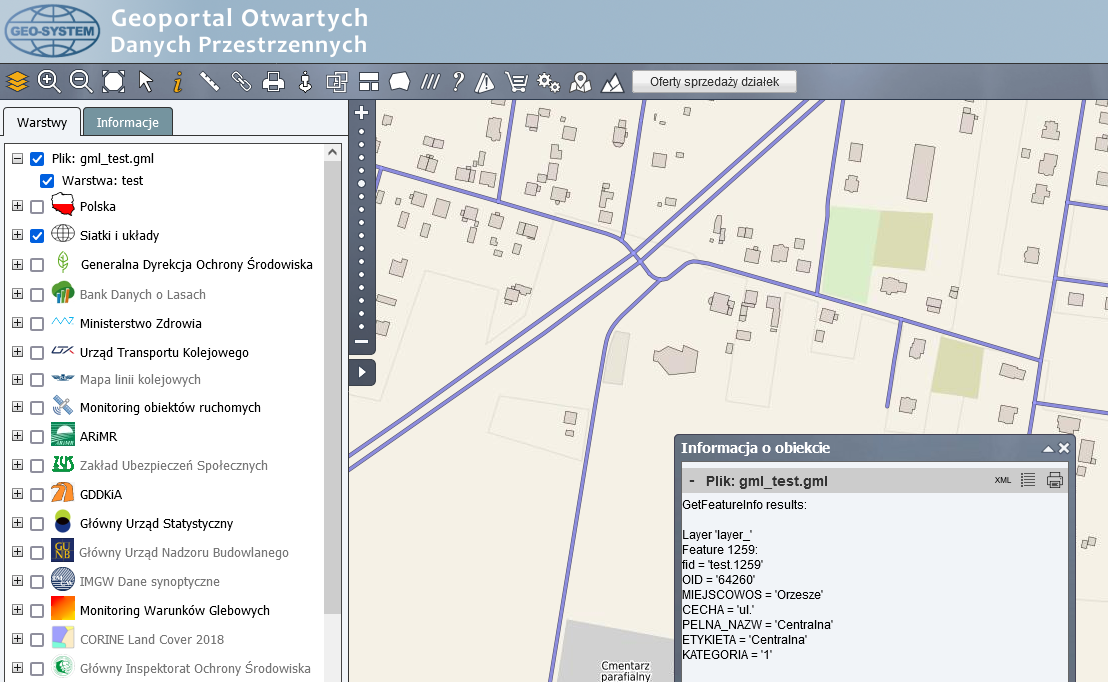Viewport: 1108px width, 682px height.
Task: Open settings with the gears icon
Action: 549,83
